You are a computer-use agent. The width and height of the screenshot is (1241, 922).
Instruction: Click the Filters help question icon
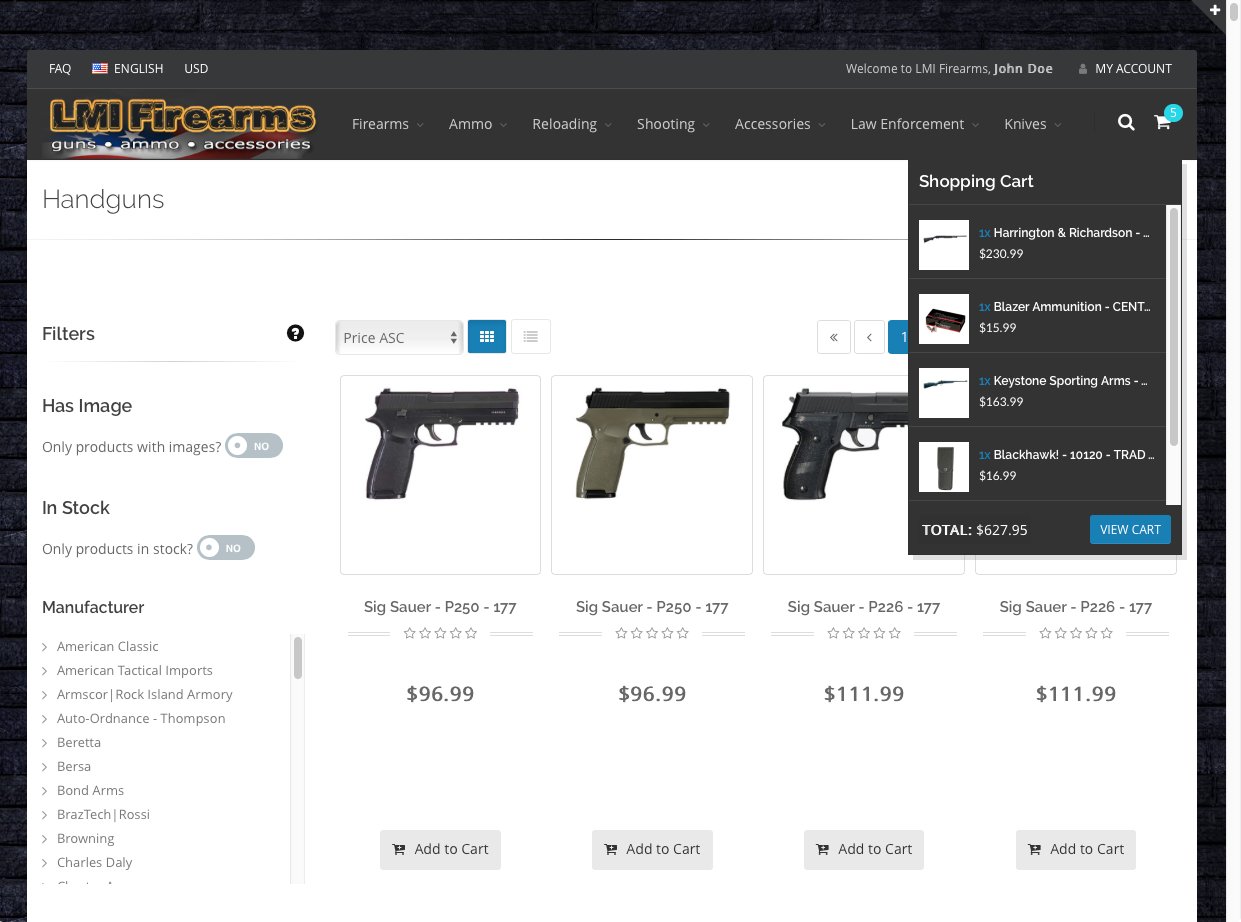295,333
